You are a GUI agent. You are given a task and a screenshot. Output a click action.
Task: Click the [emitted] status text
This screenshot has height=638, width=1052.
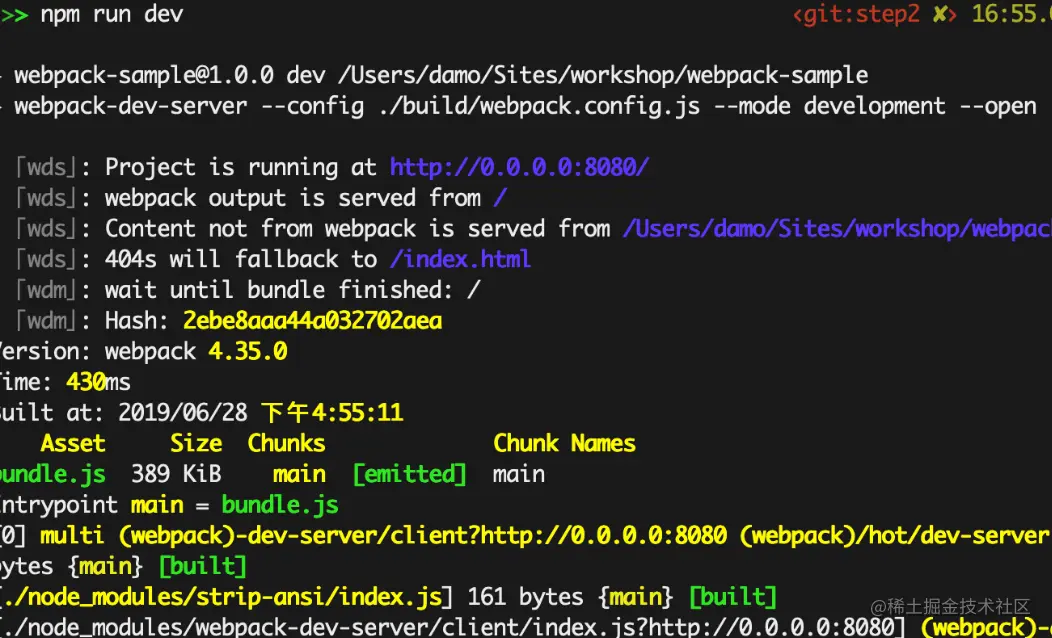click(409, 474)
